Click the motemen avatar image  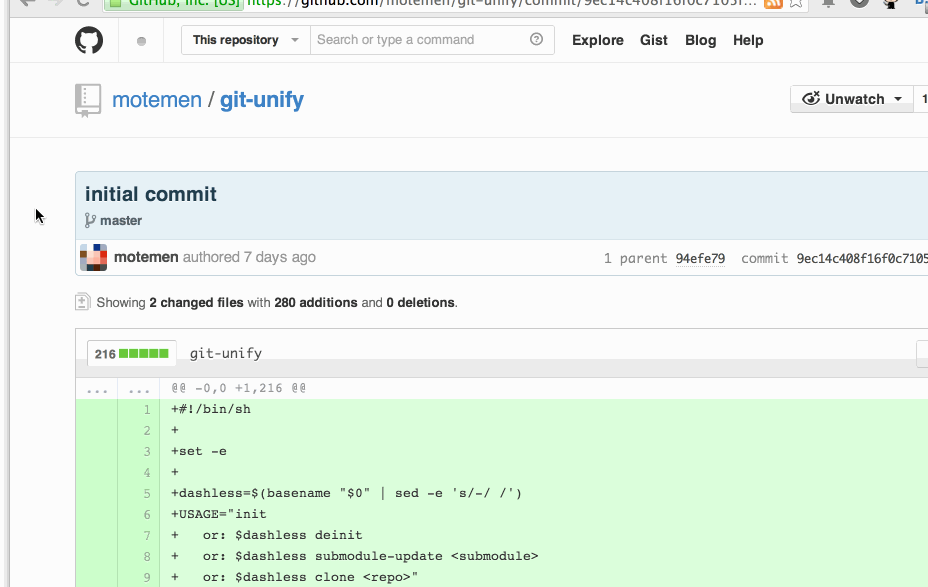[94, 257]
